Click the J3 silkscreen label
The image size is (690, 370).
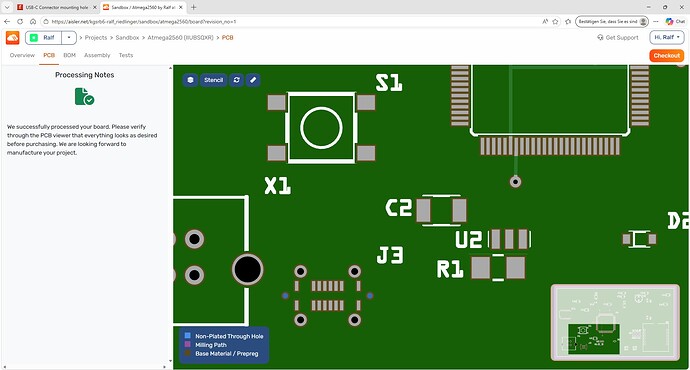coord(390,255)
